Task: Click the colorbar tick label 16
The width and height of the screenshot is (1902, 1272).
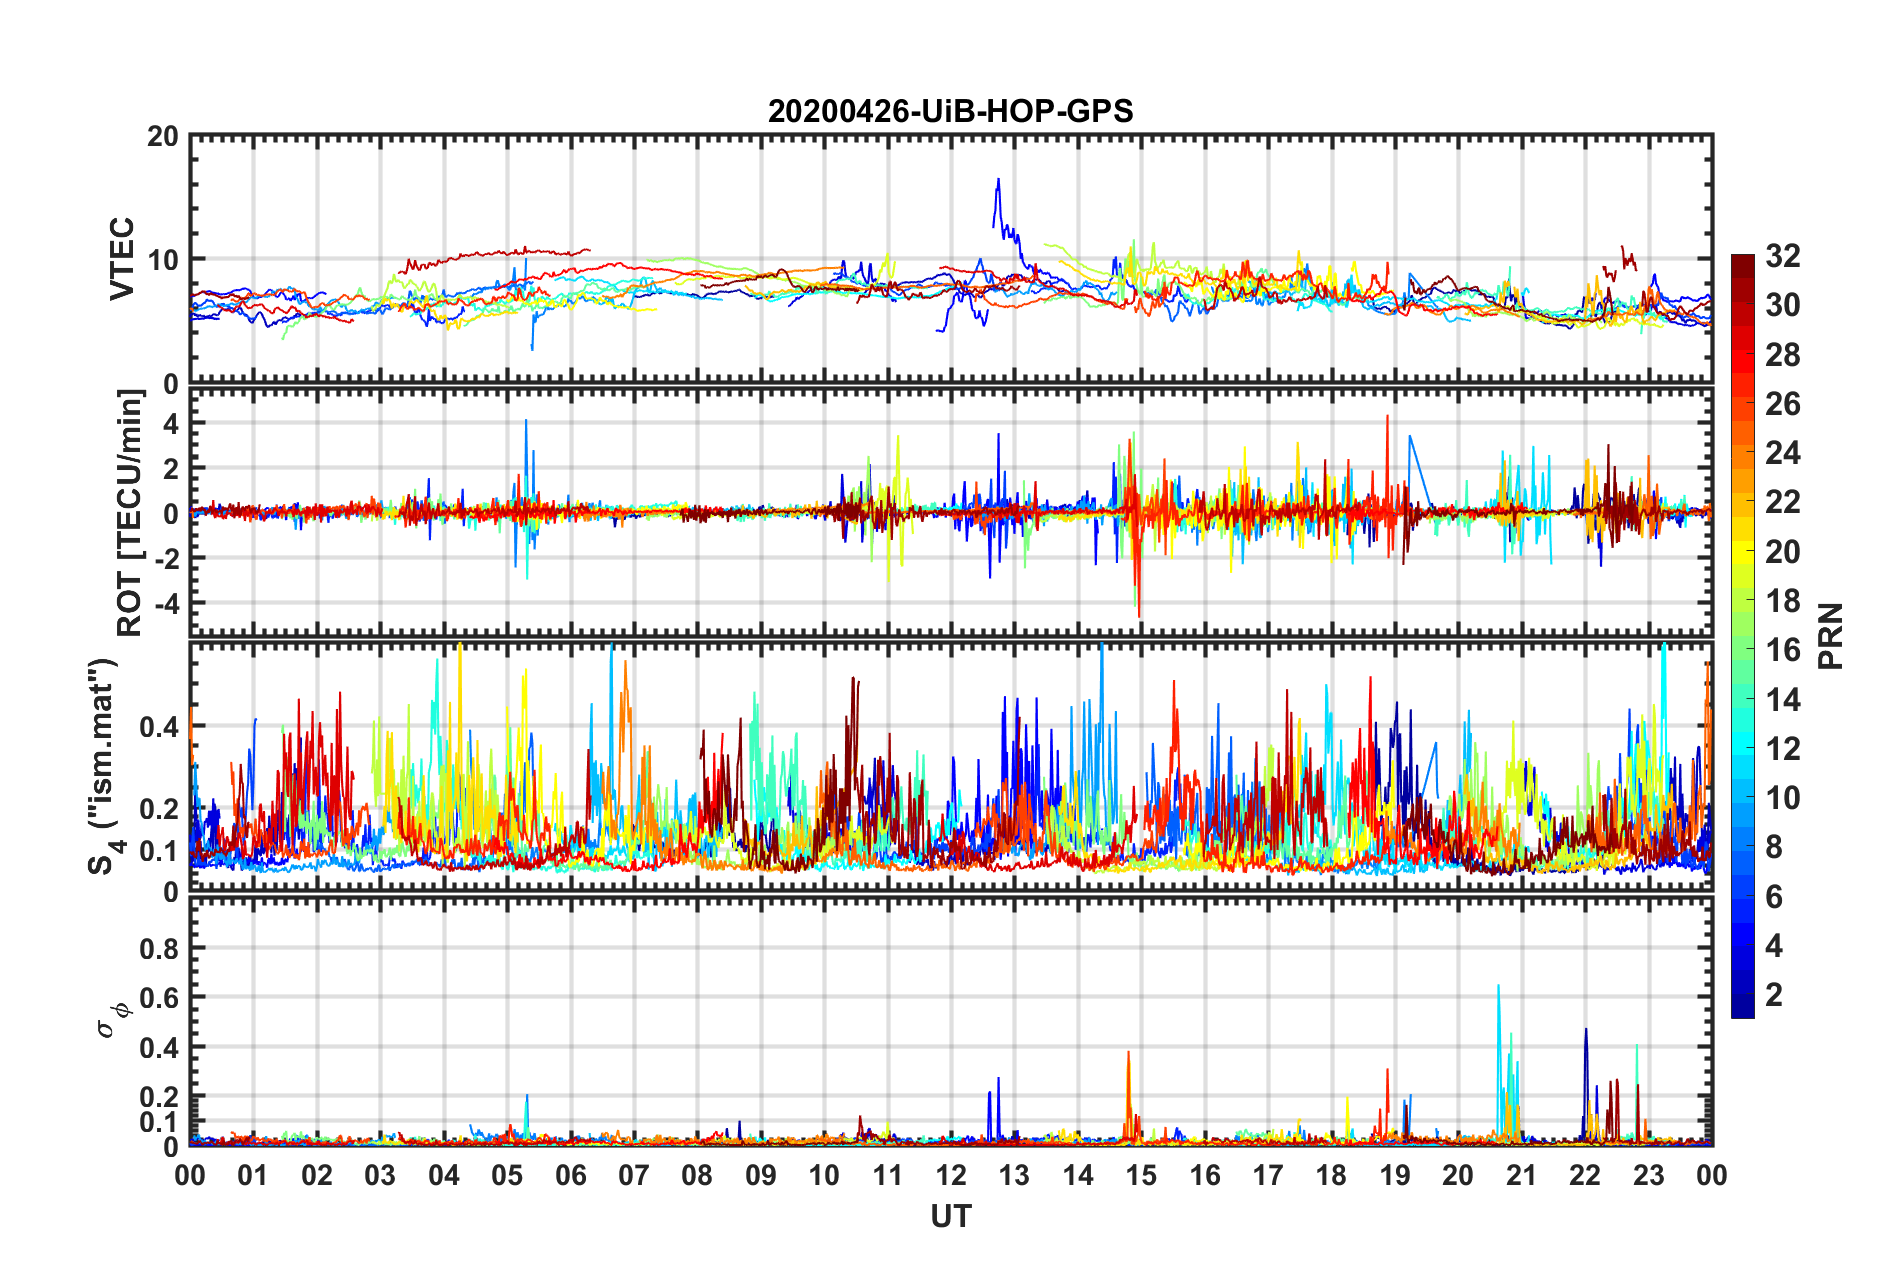Action: click(1782, 650)
